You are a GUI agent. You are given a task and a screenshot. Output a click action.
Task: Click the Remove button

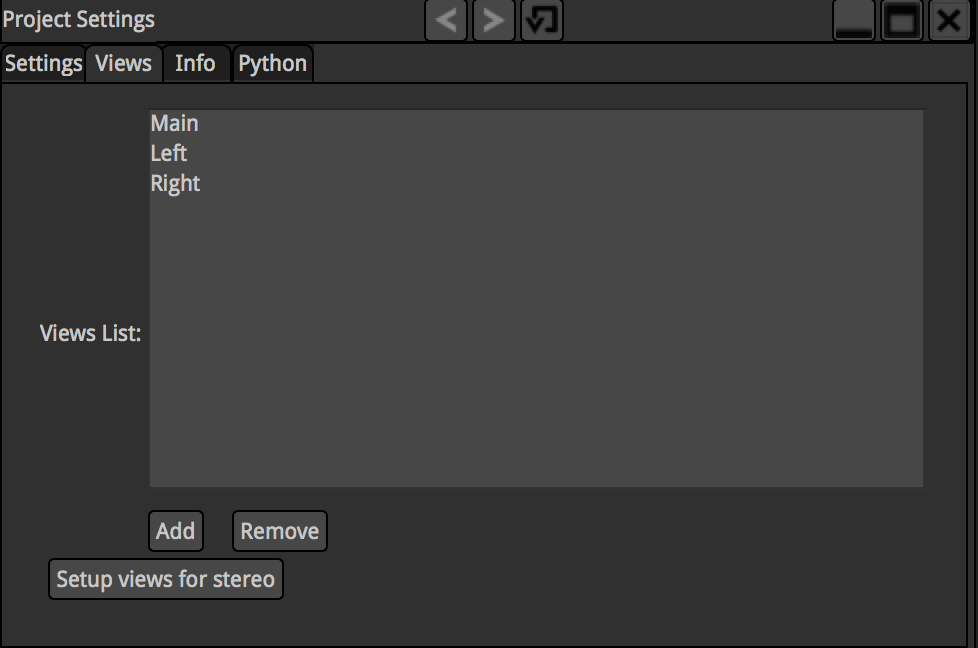point(280,531)
